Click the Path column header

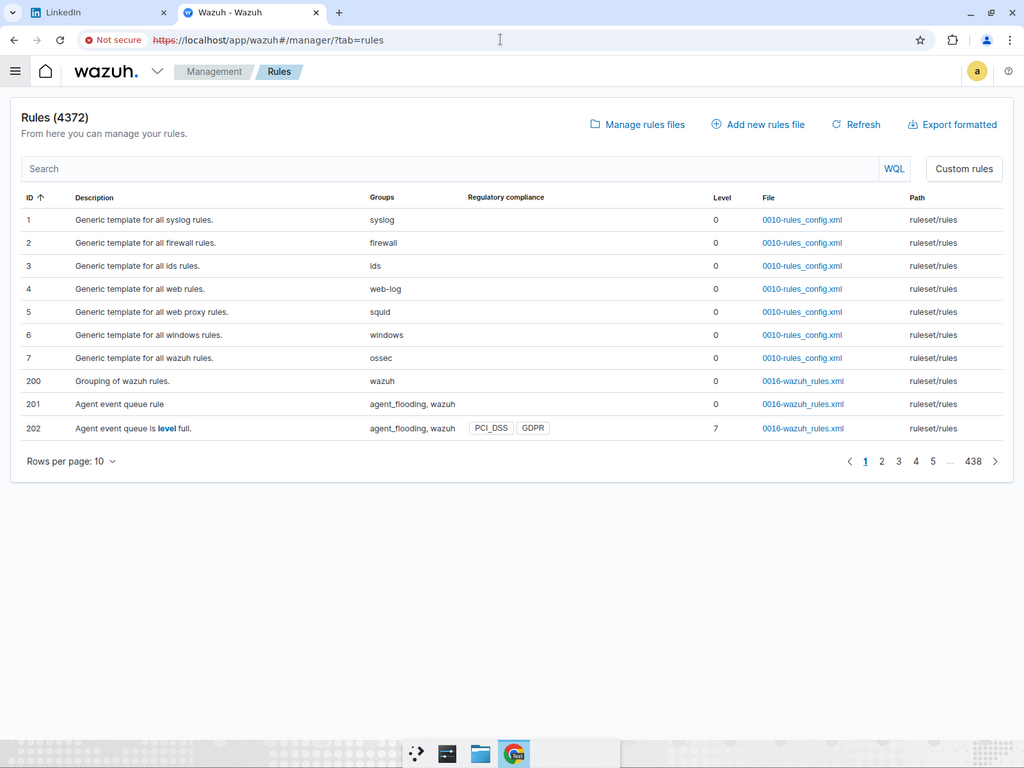coord(917,197)
